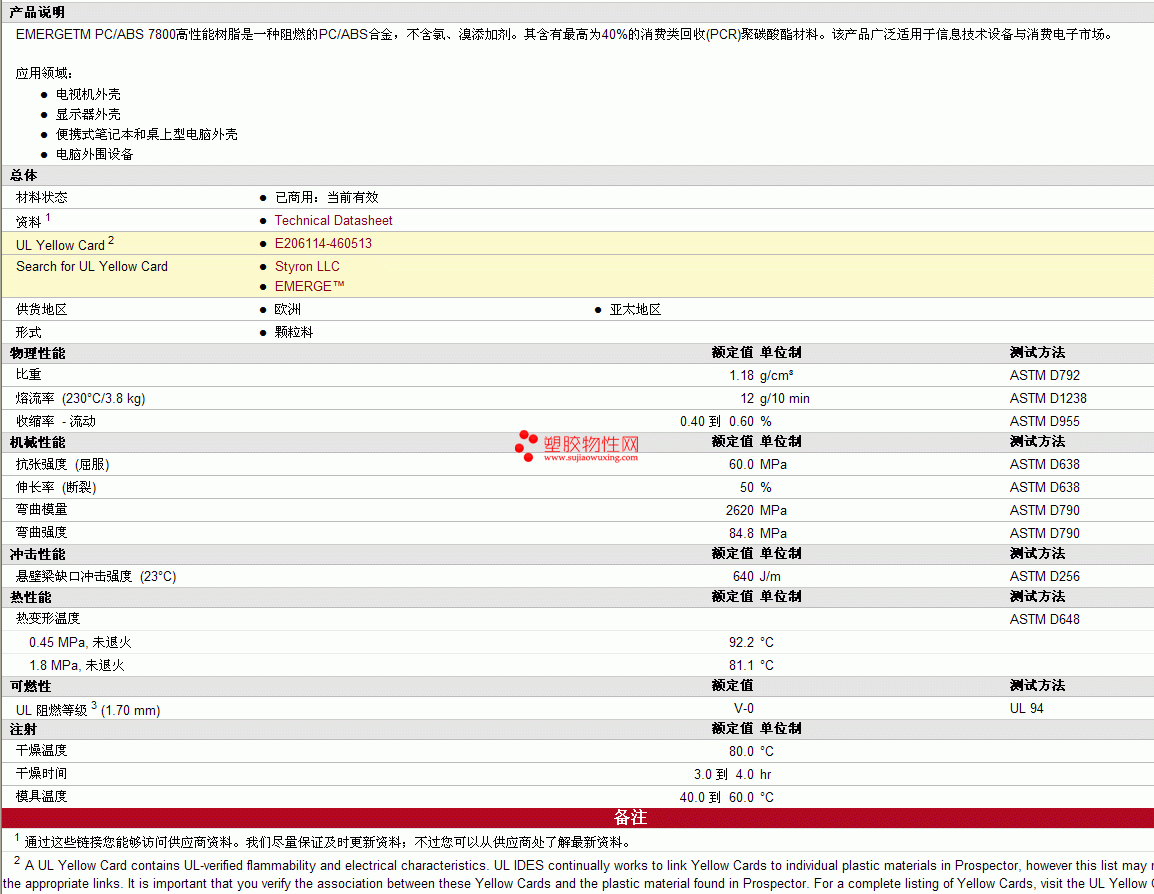1154x894 pixels.
Task: Select the 机械性能 section header
Action: click(x=37, y=442)
